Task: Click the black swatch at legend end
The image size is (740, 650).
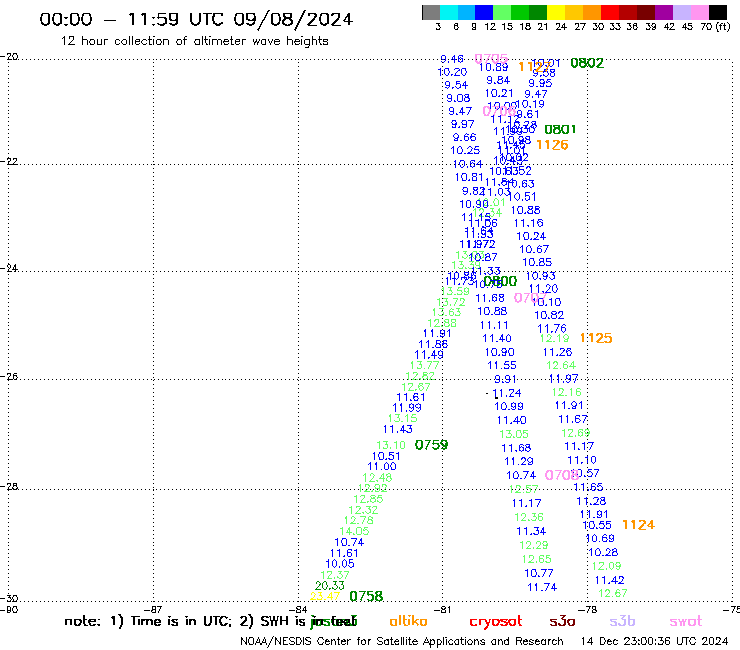Action: tap(718, 12)
